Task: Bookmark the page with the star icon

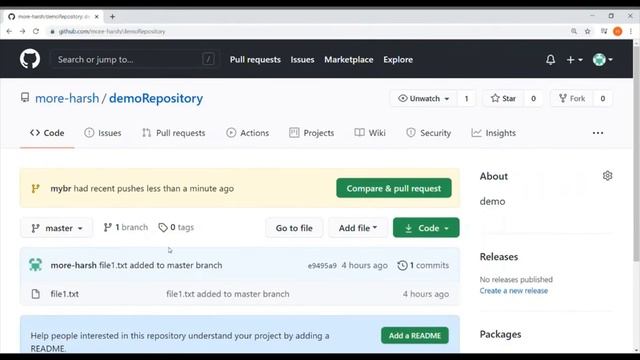Action: click(x=587, y=31)
